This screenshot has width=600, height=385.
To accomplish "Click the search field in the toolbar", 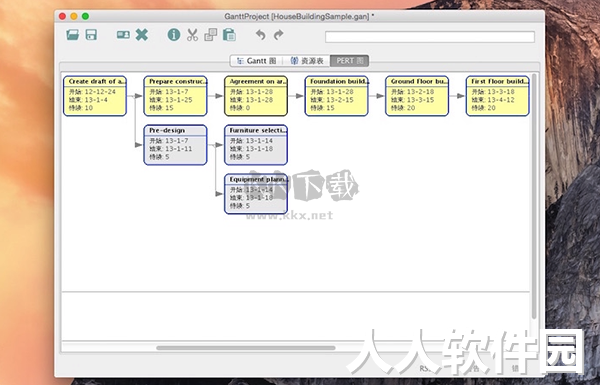I will 430,37.
